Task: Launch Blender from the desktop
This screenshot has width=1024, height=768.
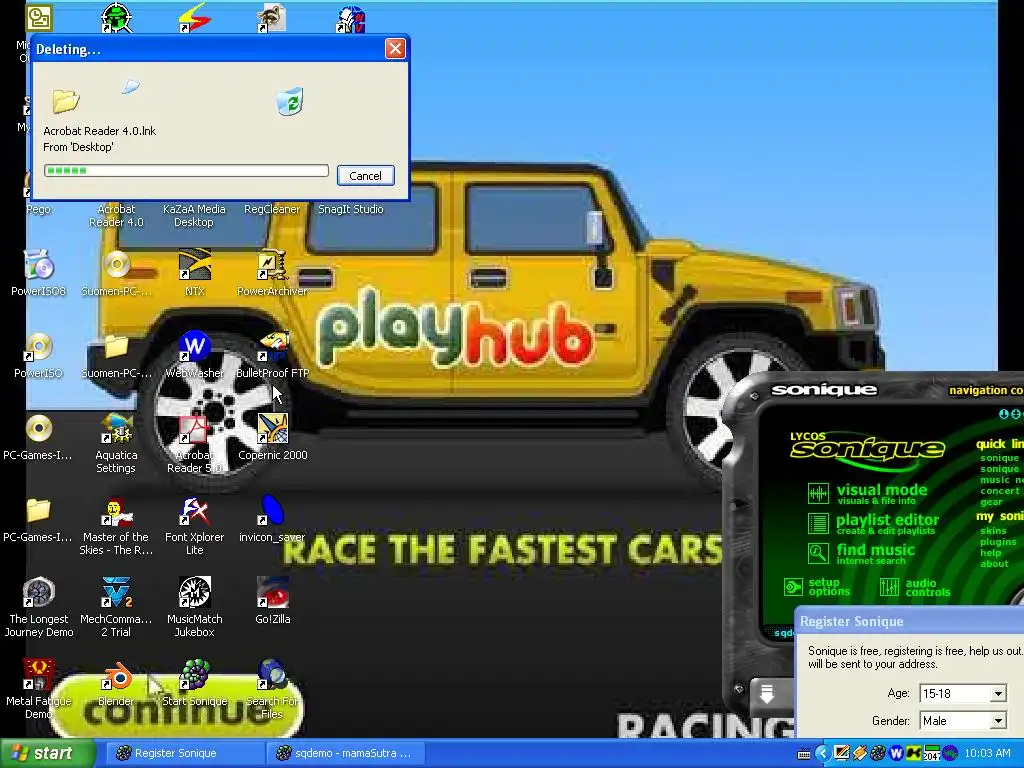Action: coord(116,682)
